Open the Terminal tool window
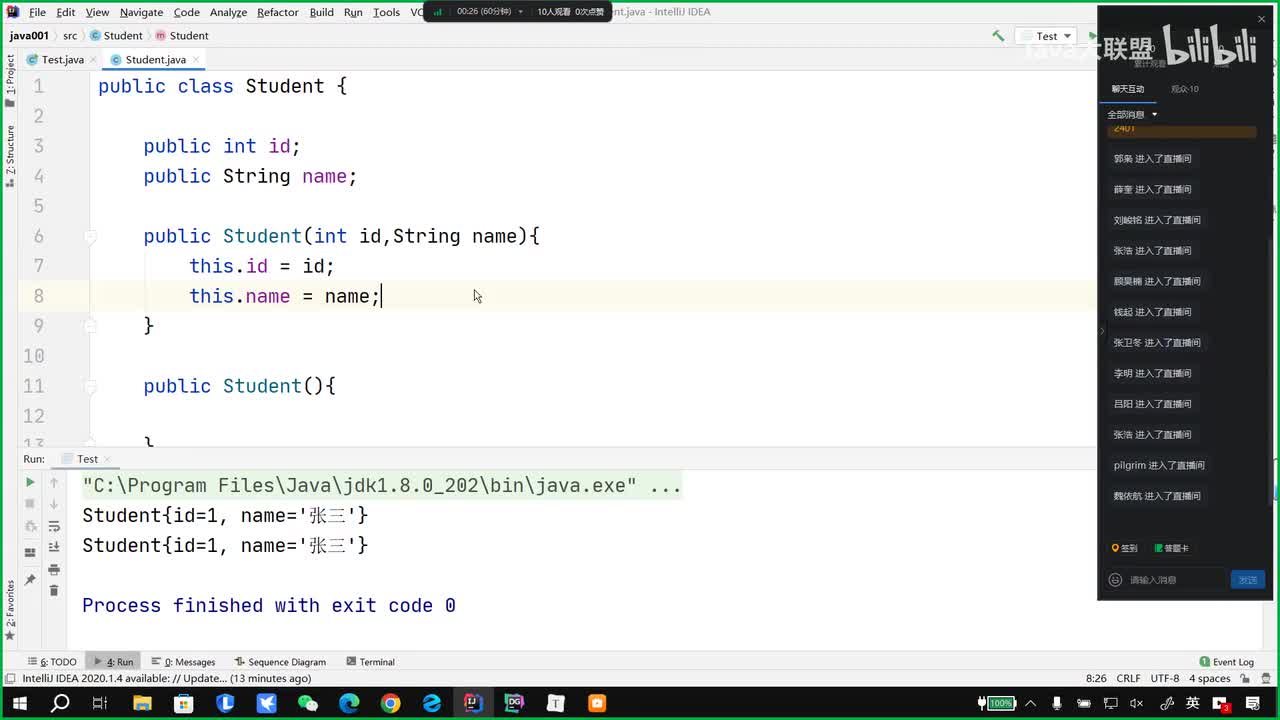Image resolution: width=1280 pixels, height=720 pixels. click(x=370, y=662)
